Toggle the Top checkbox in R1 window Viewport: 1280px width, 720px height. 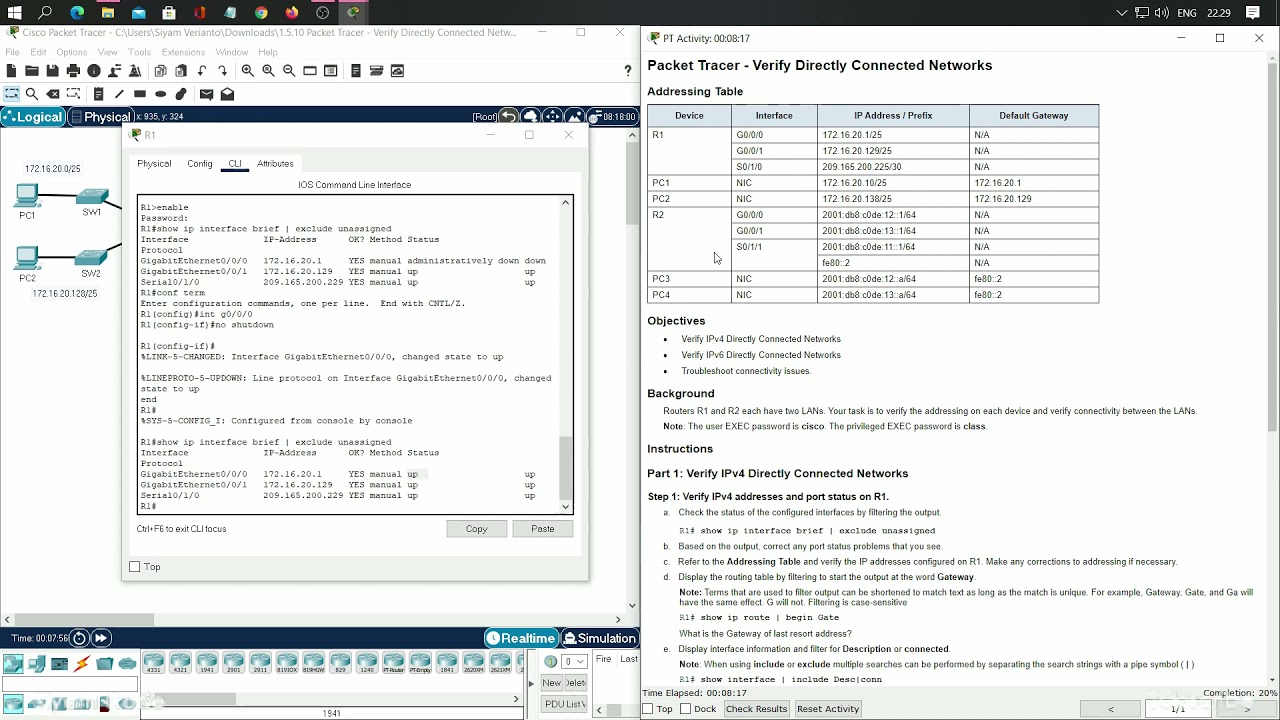(x=135, y=567)
